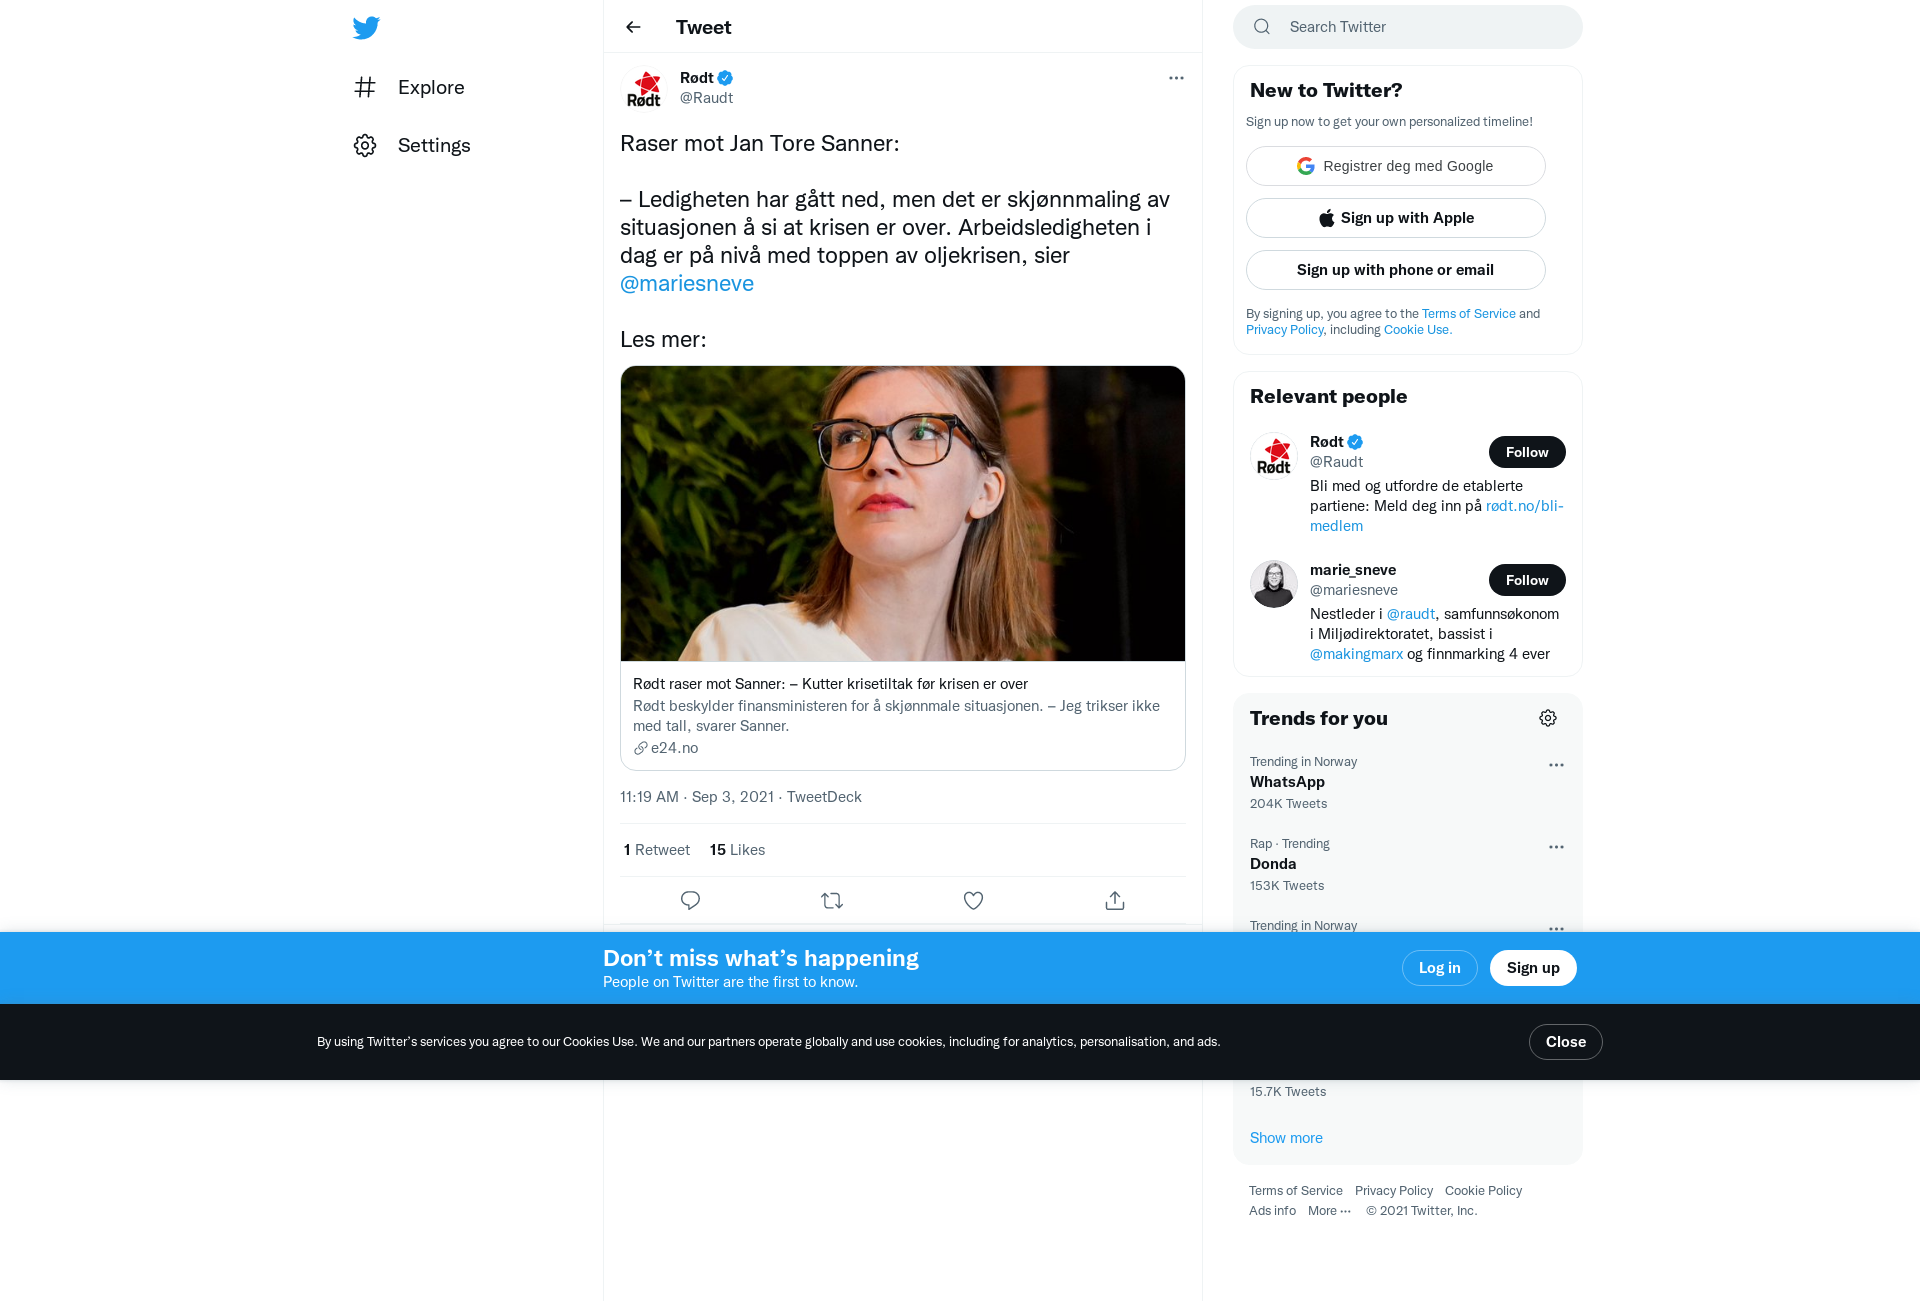
Task: Follow marie_sneve account
Action: pos(1527,580)
